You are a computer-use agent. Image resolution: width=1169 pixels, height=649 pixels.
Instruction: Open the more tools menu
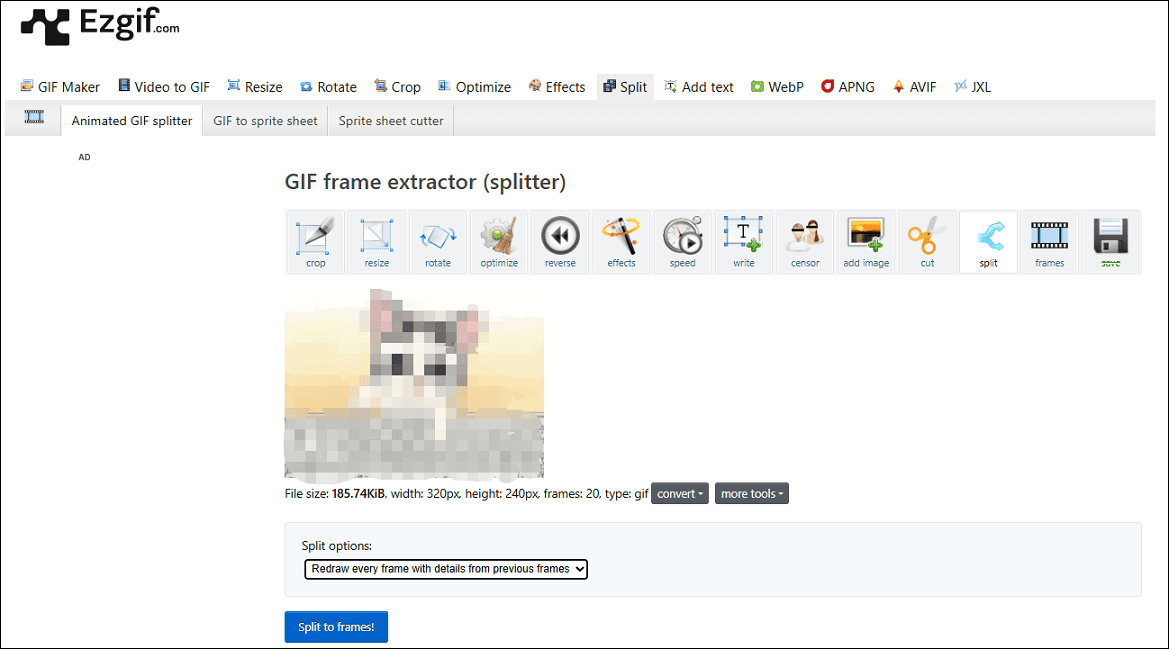751,493
